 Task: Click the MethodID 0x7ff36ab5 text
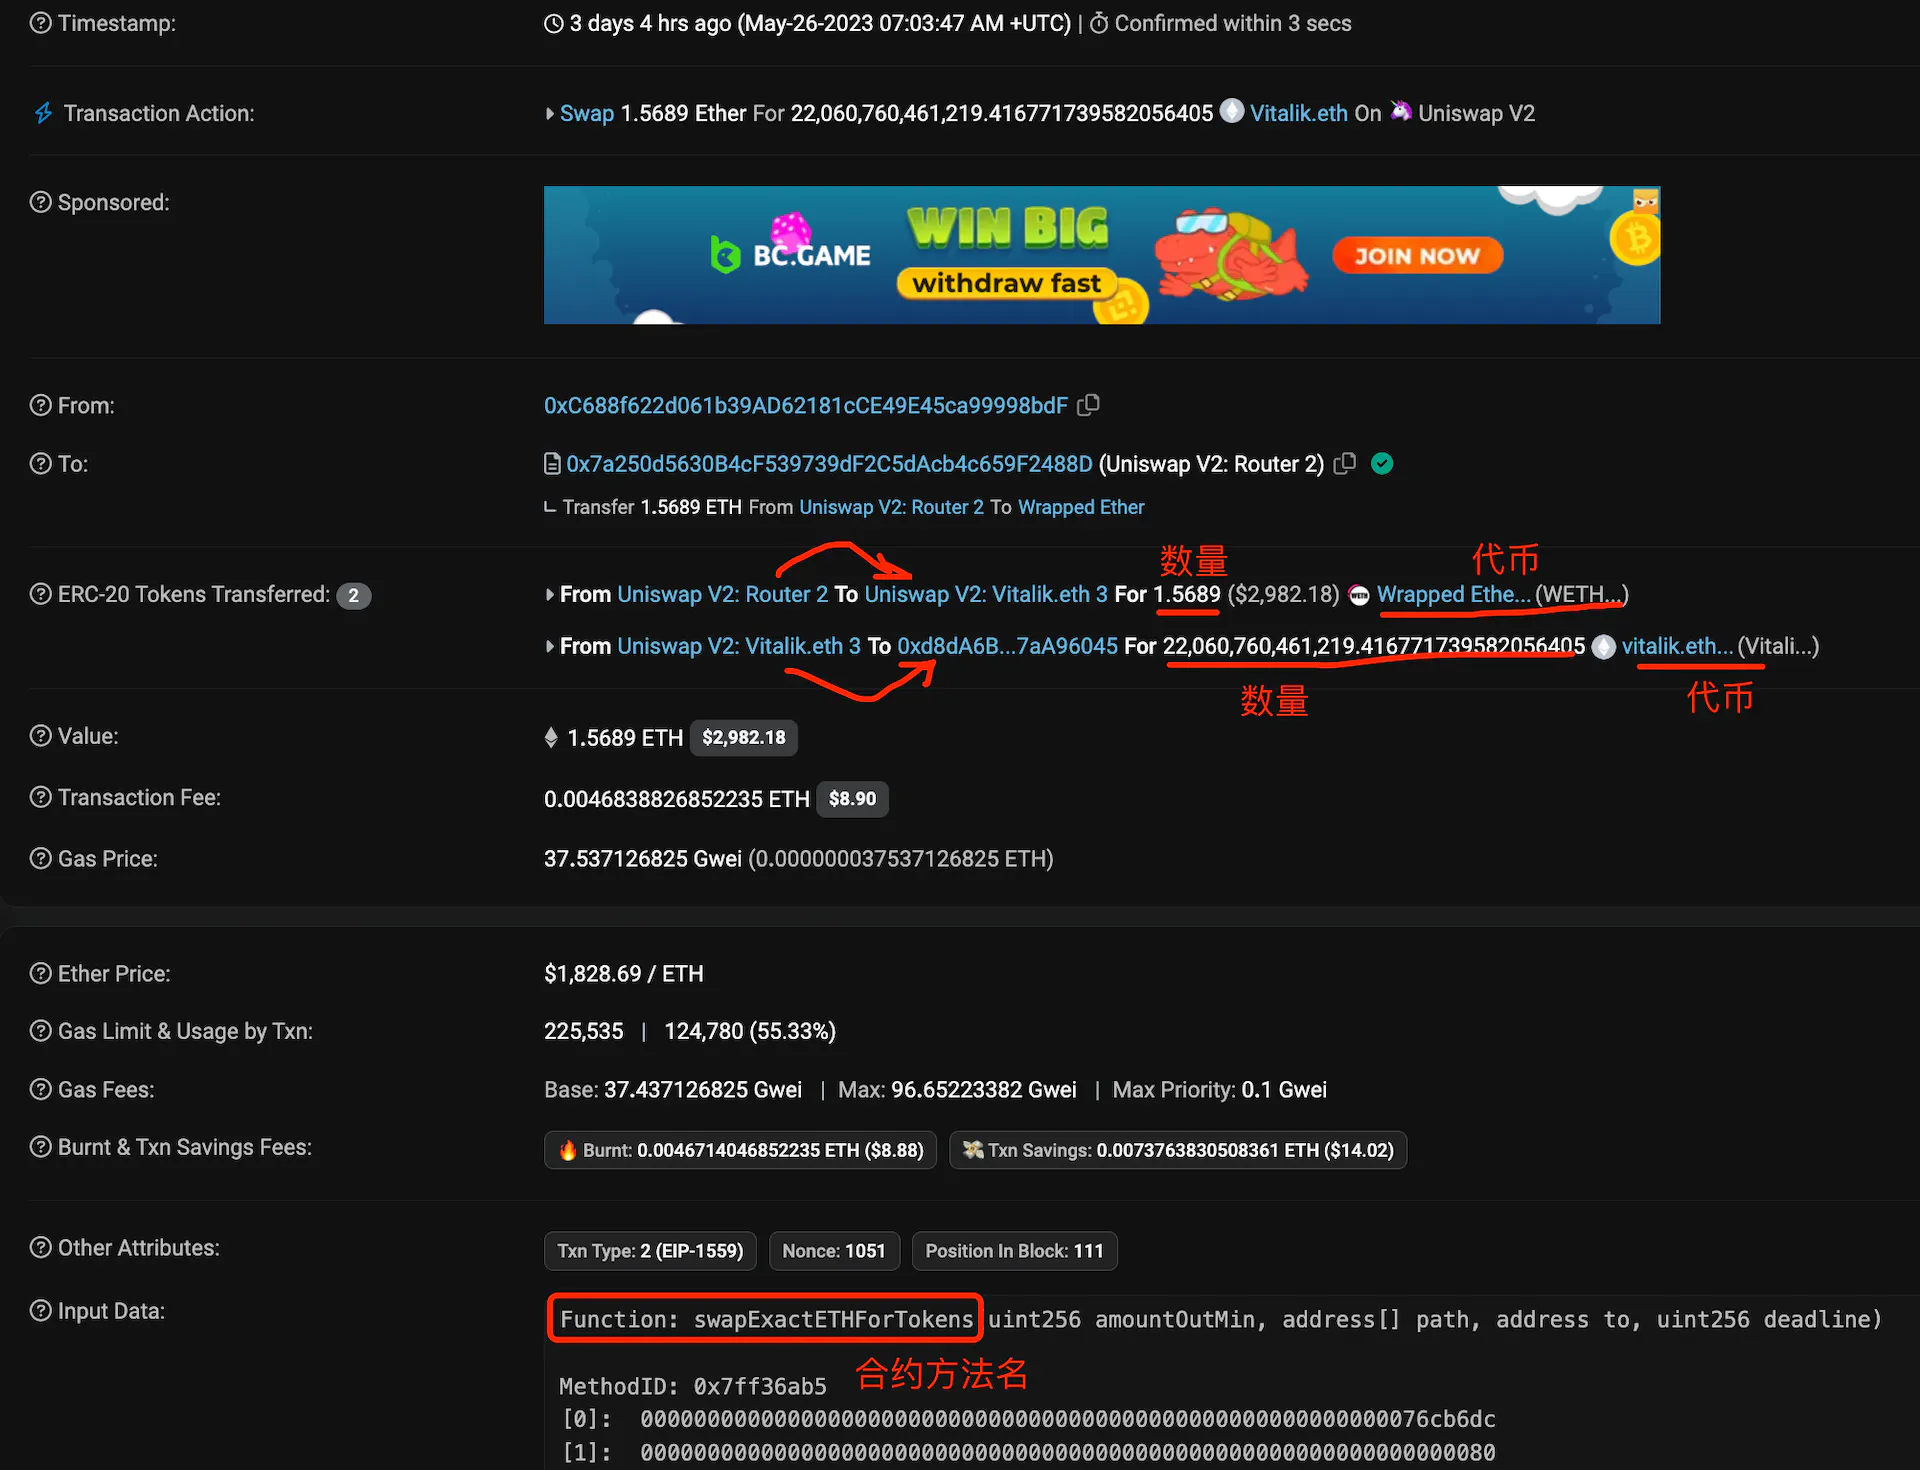(x=693, y=1387)
